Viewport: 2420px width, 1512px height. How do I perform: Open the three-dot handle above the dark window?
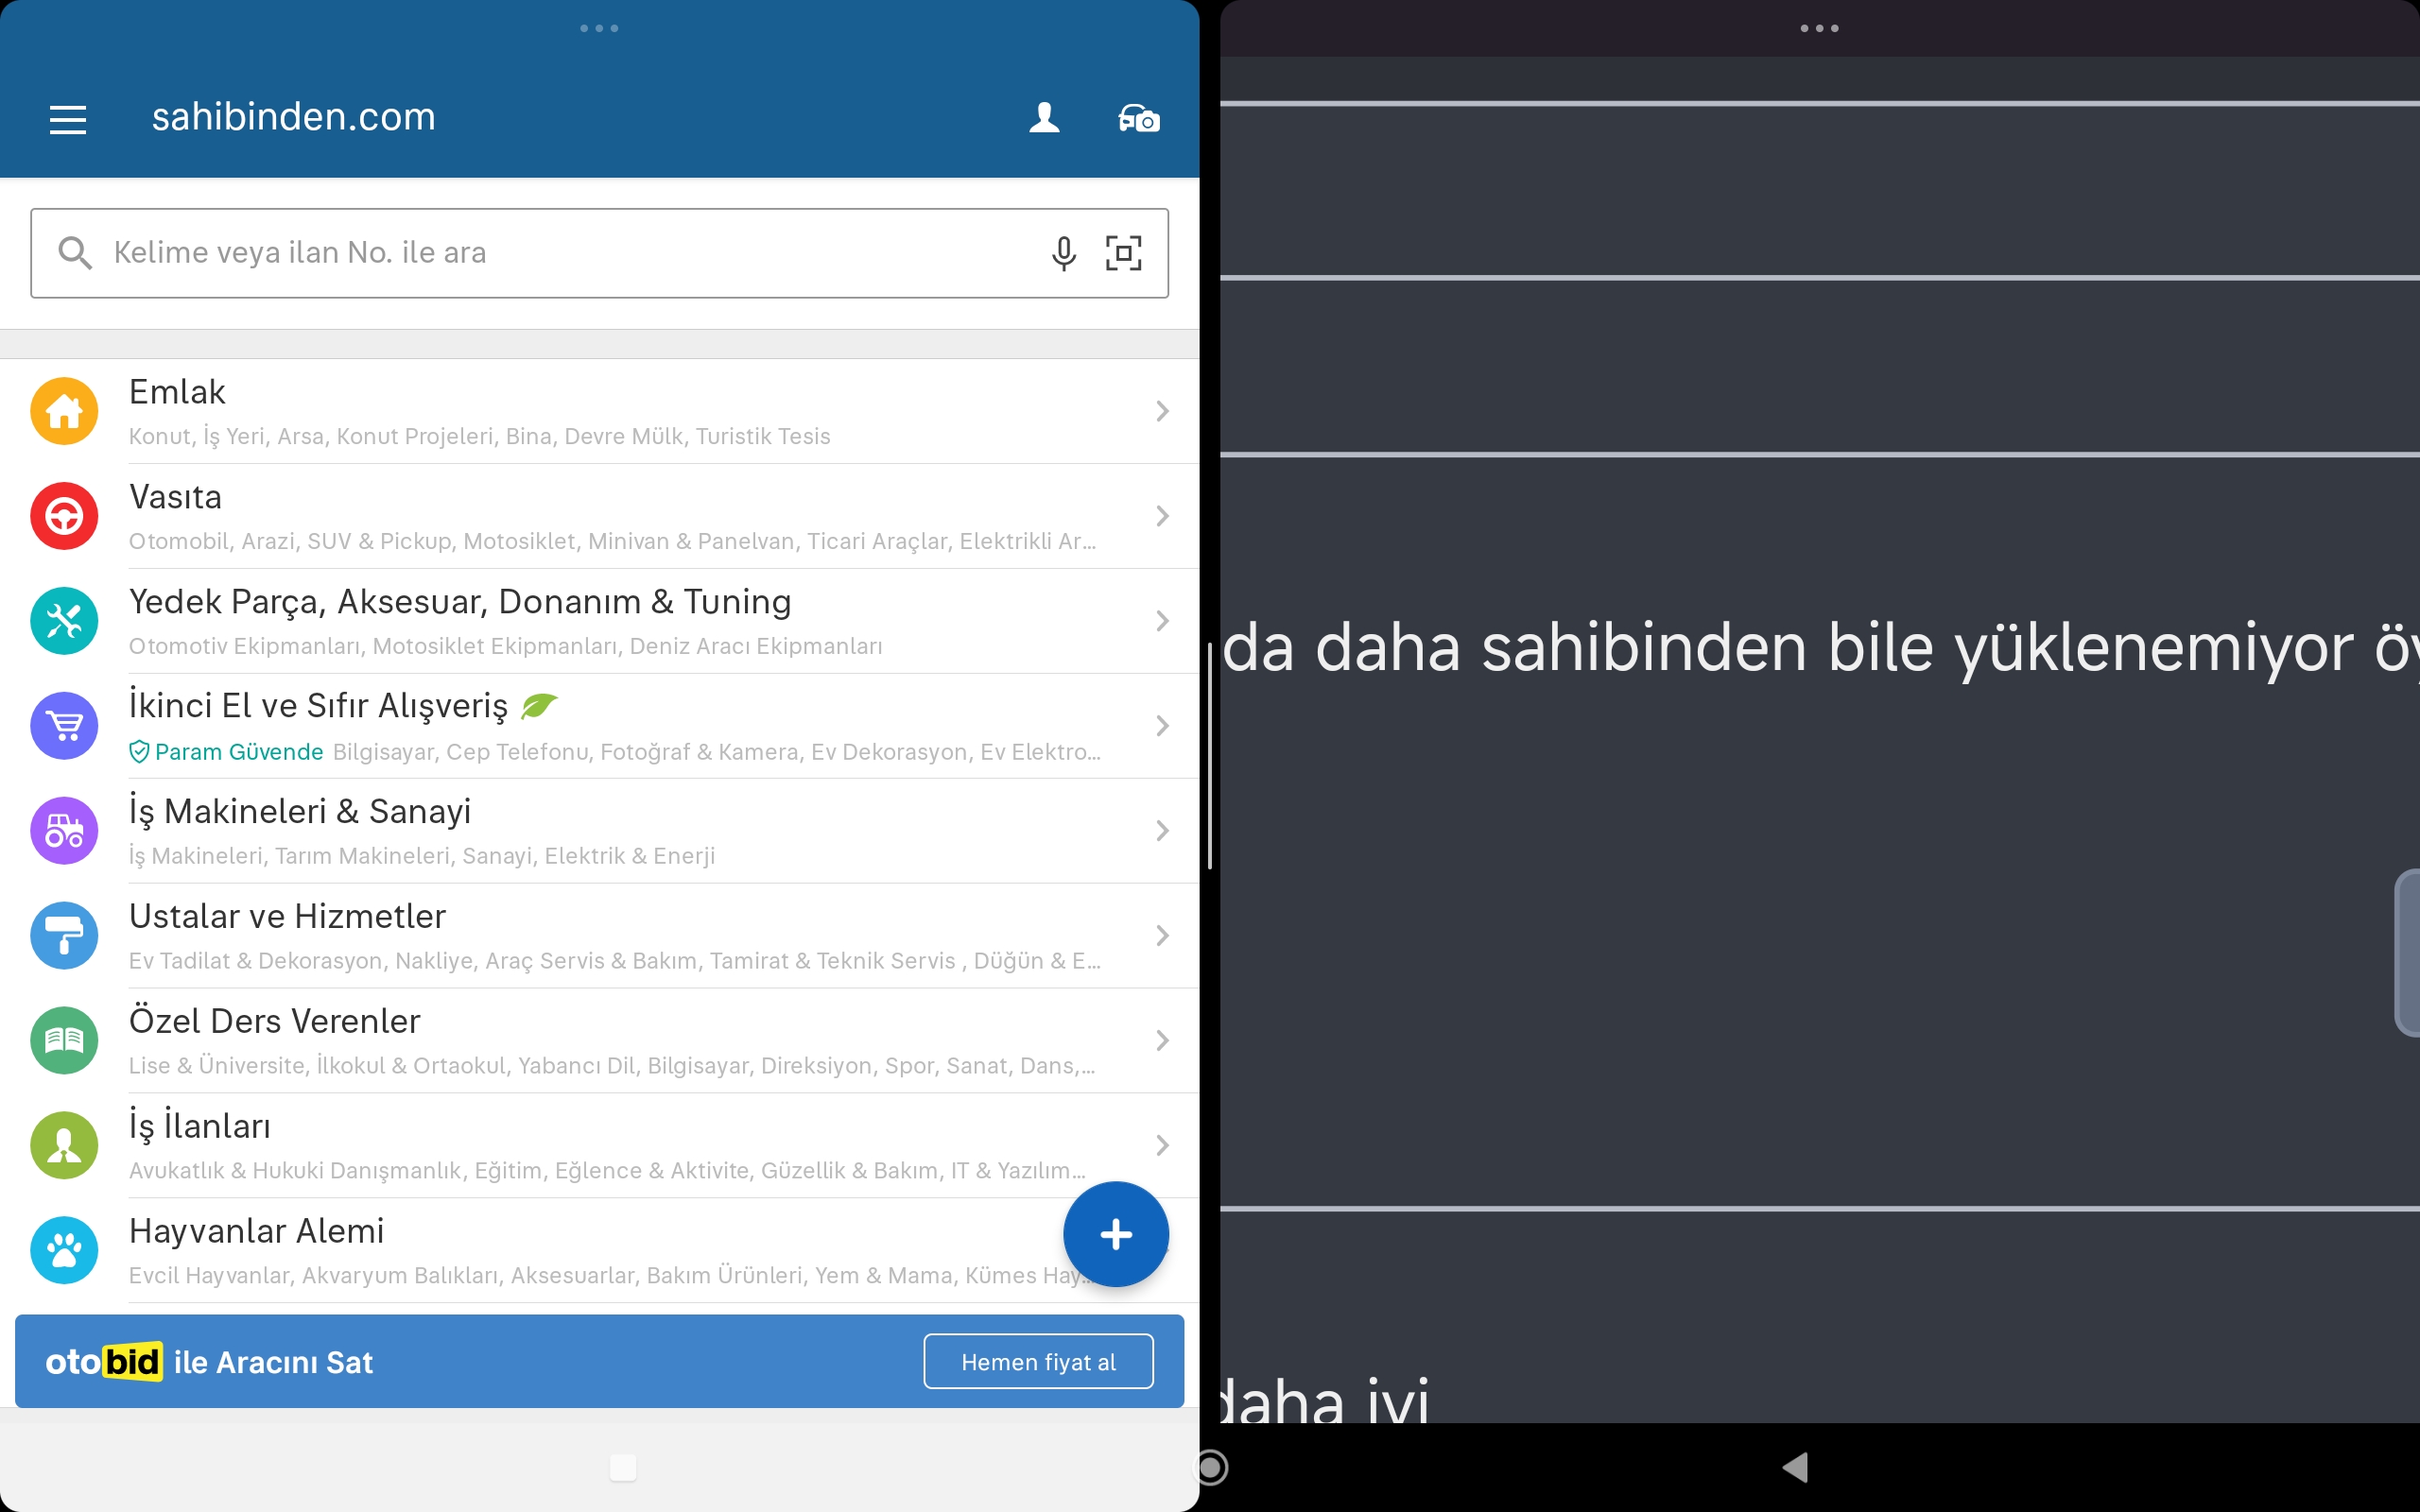pyautogui.click(x=1819, y=28)
